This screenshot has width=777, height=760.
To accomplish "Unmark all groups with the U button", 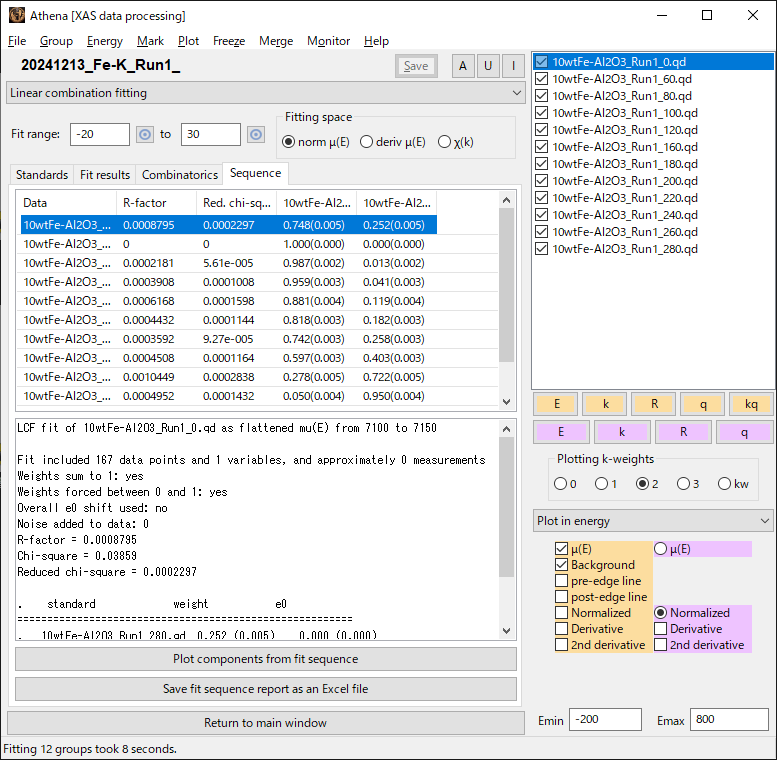I will pos(488,66).
